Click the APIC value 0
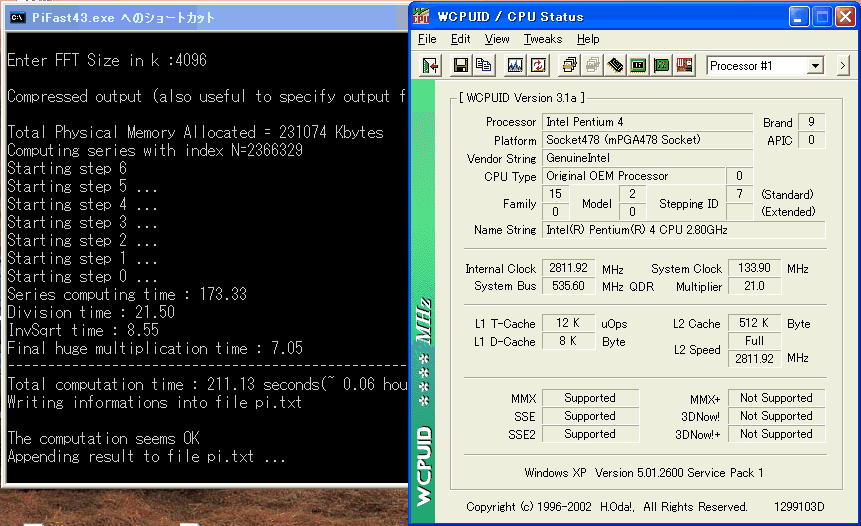 click(x=811, y=140)
